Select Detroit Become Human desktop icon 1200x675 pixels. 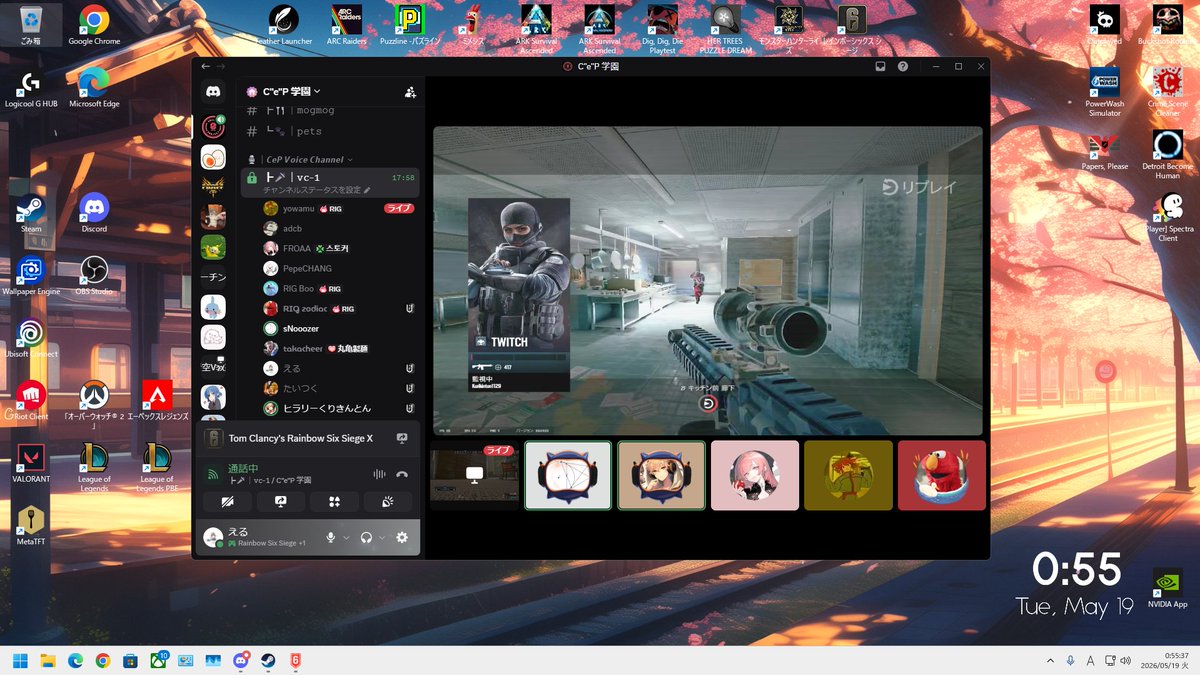click(x=1167, y=154)
